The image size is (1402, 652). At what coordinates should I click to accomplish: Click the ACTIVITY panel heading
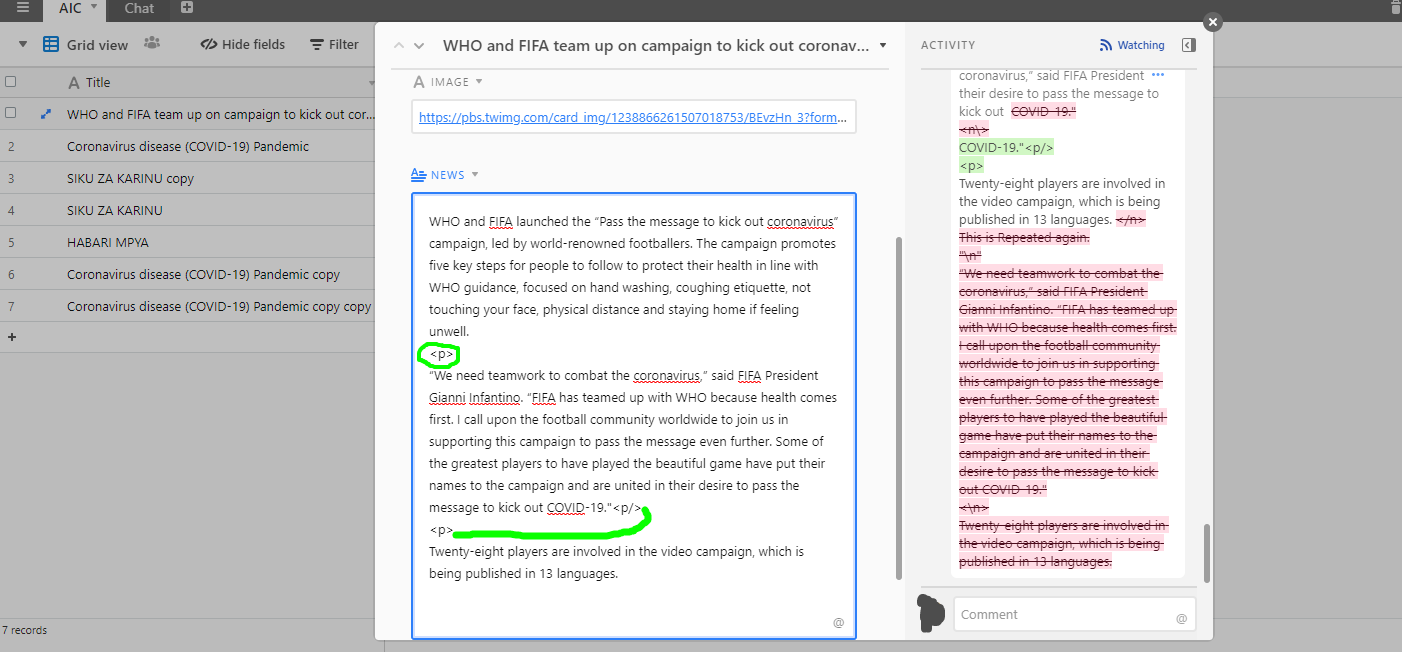[x=948, y=45]
